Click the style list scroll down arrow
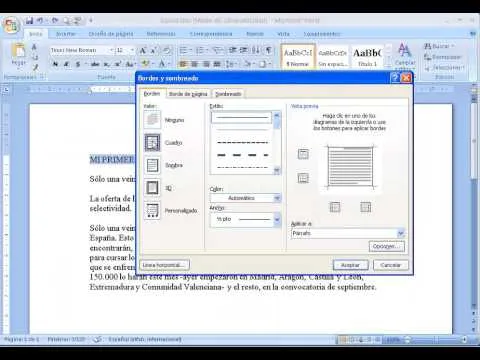This screenshot has height=360, width=480. pyautogui.click(x=276, y=171)
